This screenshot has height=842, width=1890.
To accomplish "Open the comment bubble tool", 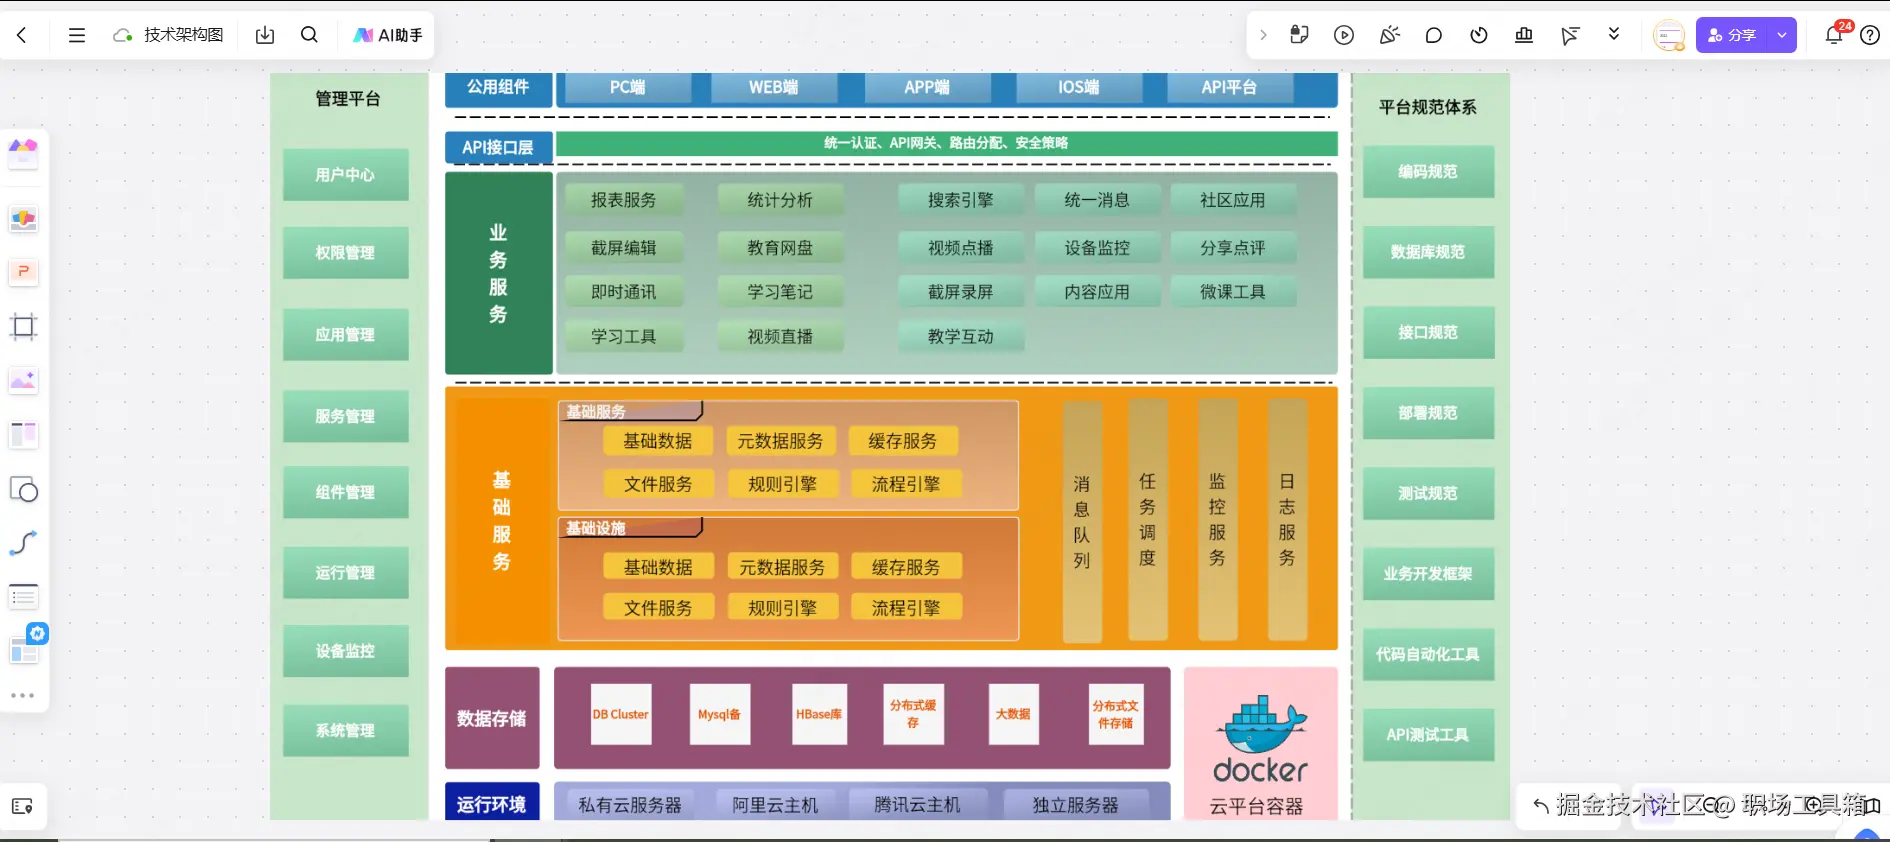I will pos(1433,35).
